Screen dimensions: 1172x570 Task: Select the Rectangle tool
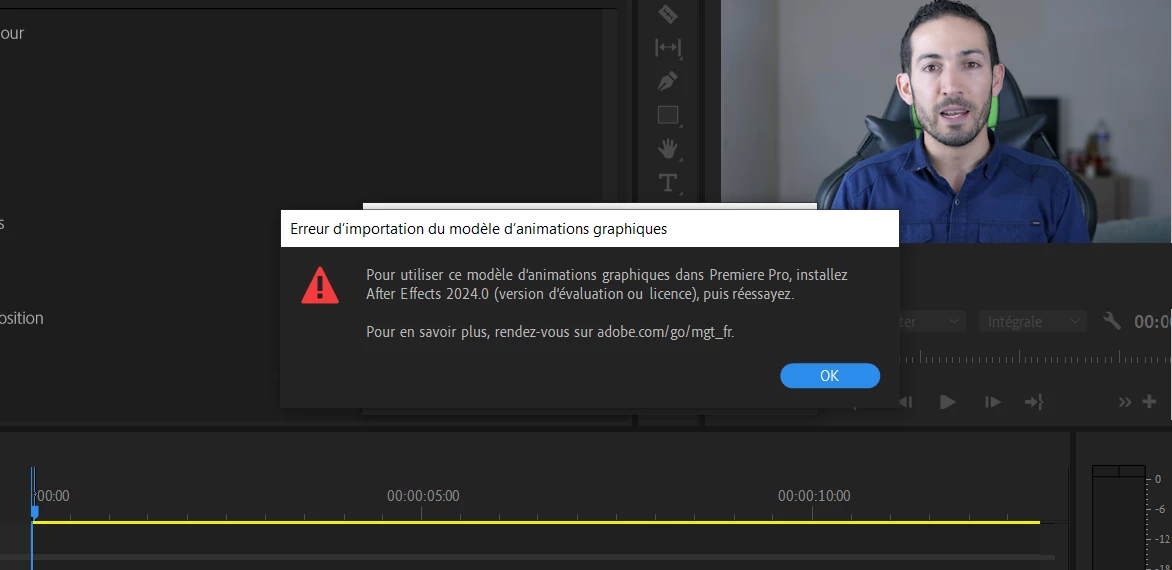point(667,115)
